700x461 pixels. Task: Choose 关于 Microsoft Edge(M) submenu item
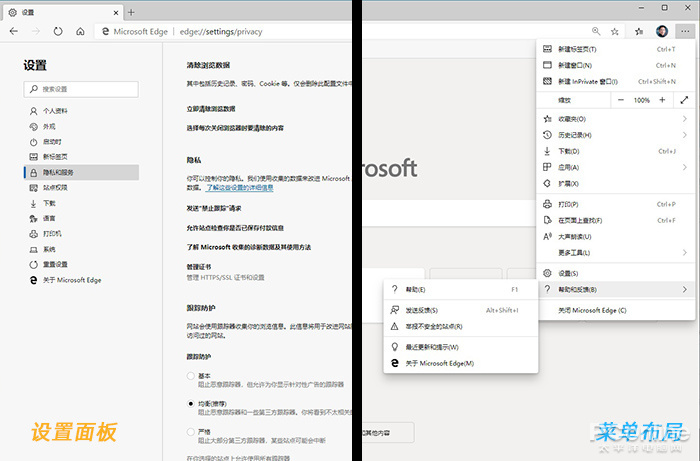point(461,363)
